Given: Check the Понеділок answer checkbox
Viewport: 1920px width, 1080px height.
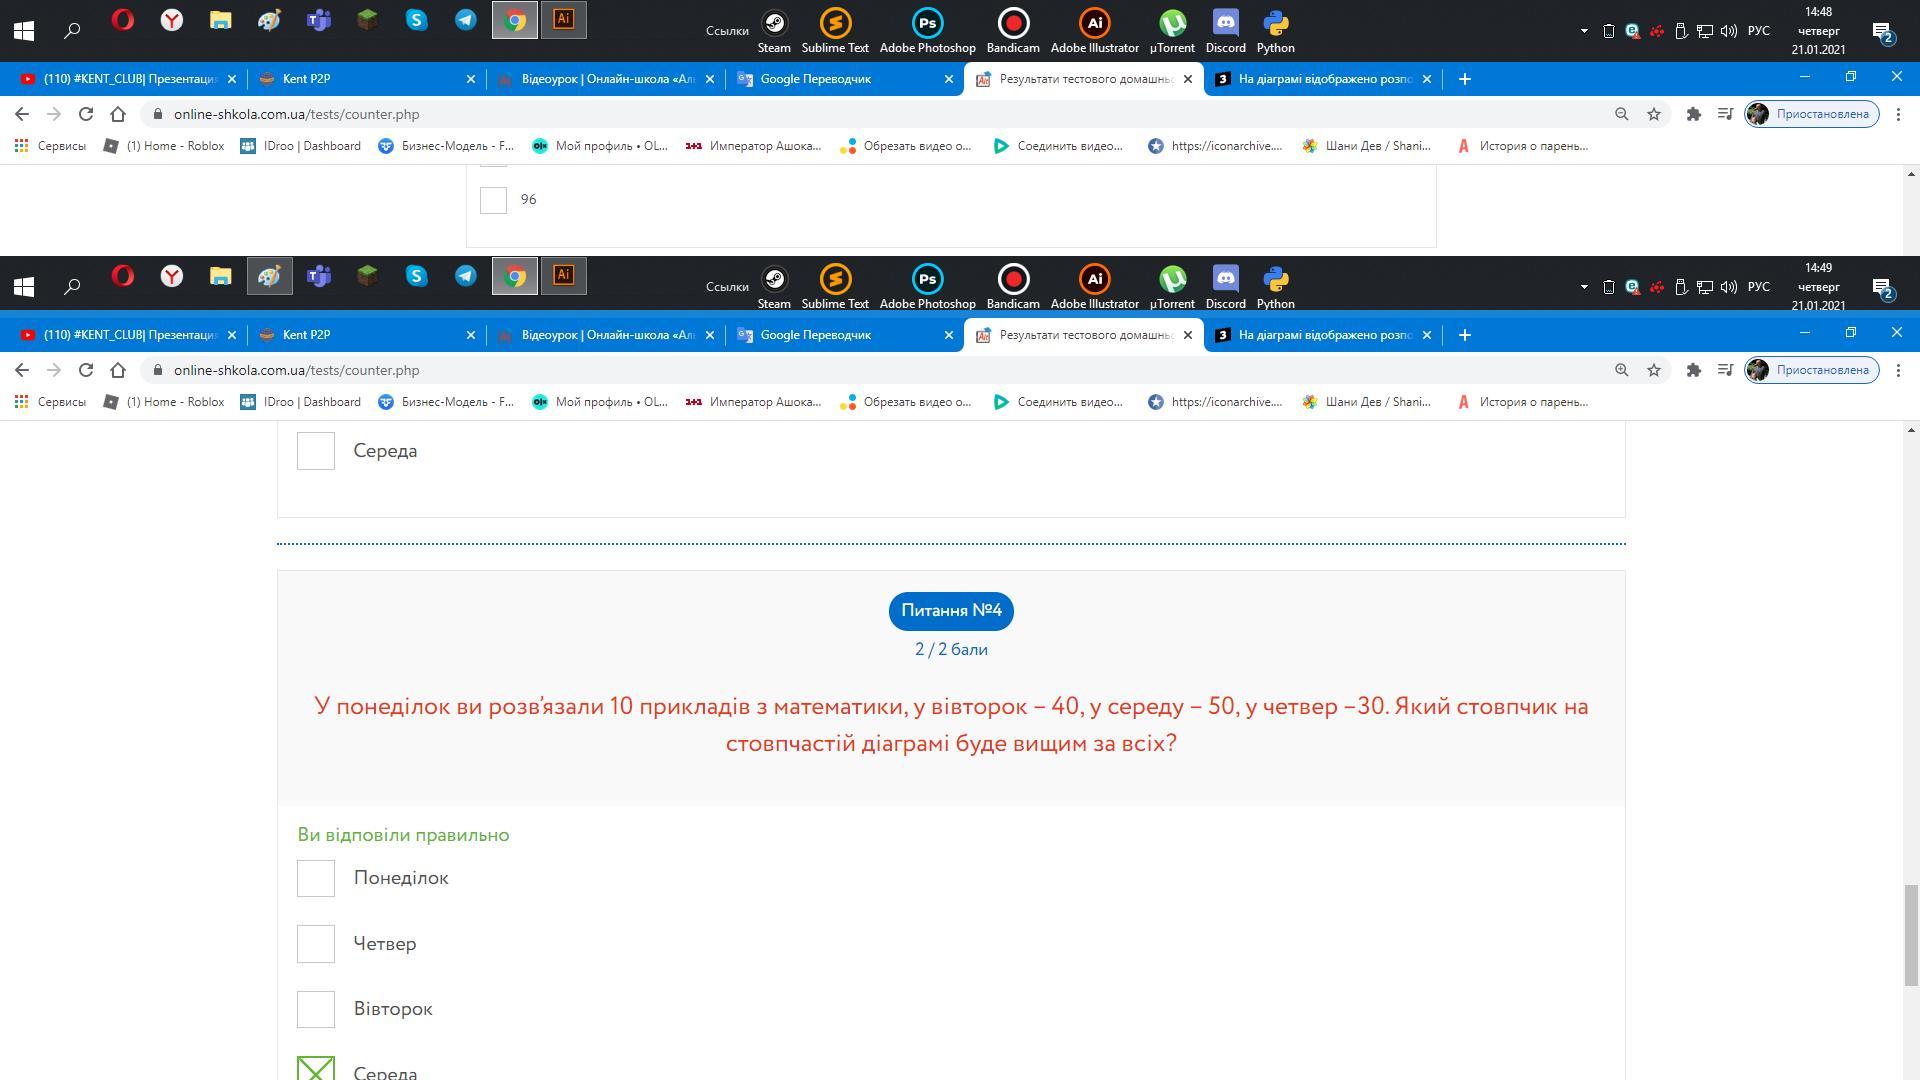Looking at the screenshot, I should click(316, 878).
